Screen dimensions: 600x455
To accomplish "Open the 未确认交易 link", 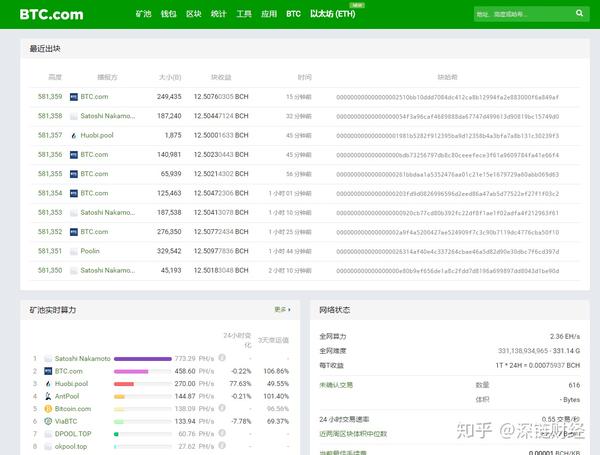I will (x=336, y=385).
